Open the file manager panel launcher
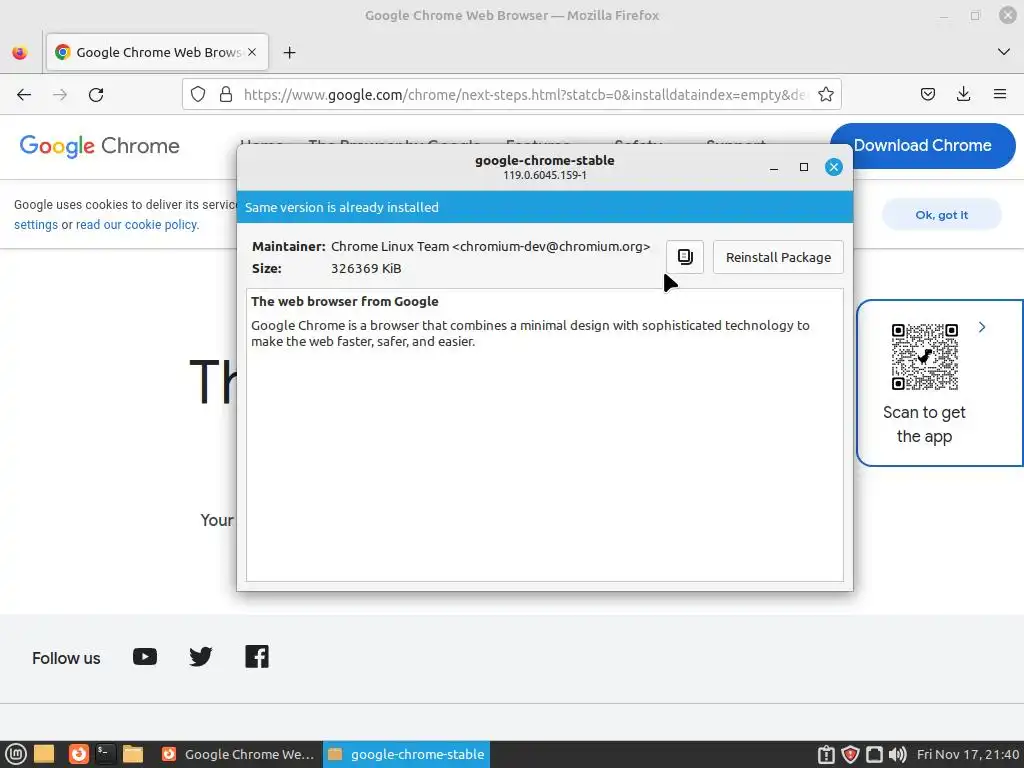 point(133,754)
